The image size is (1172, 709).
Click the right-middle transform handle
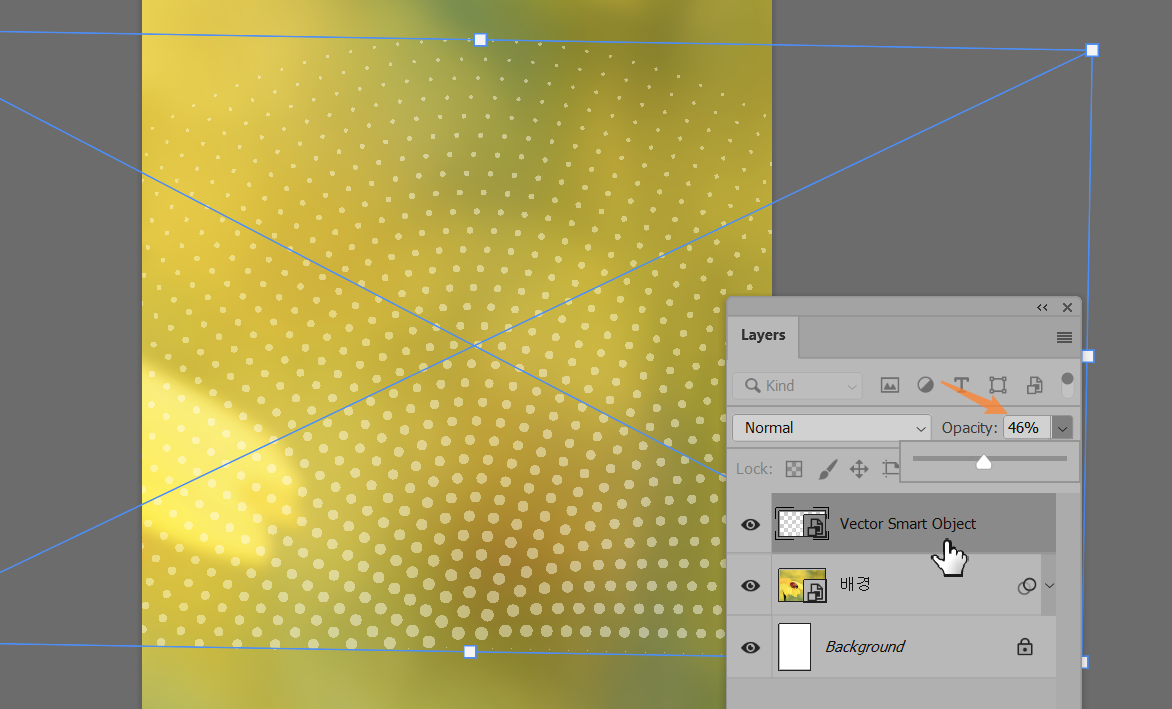[x=1088, y=356]
